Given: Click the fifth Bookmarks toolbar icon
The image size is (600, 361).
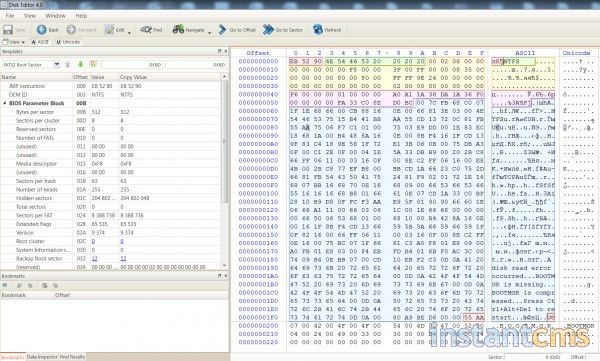Looking at the screenshot, I should tap(55, 286).
